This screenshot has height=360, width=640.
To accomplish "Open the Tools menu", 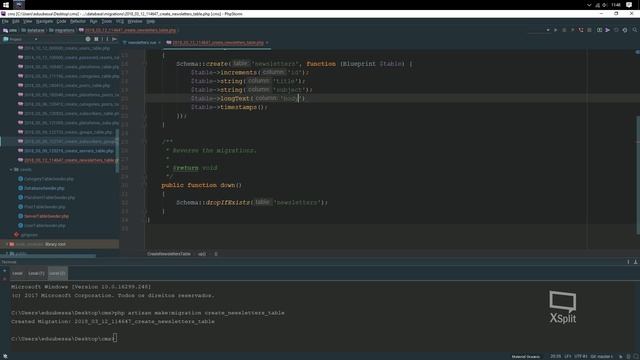I will (x=107, y=21).
